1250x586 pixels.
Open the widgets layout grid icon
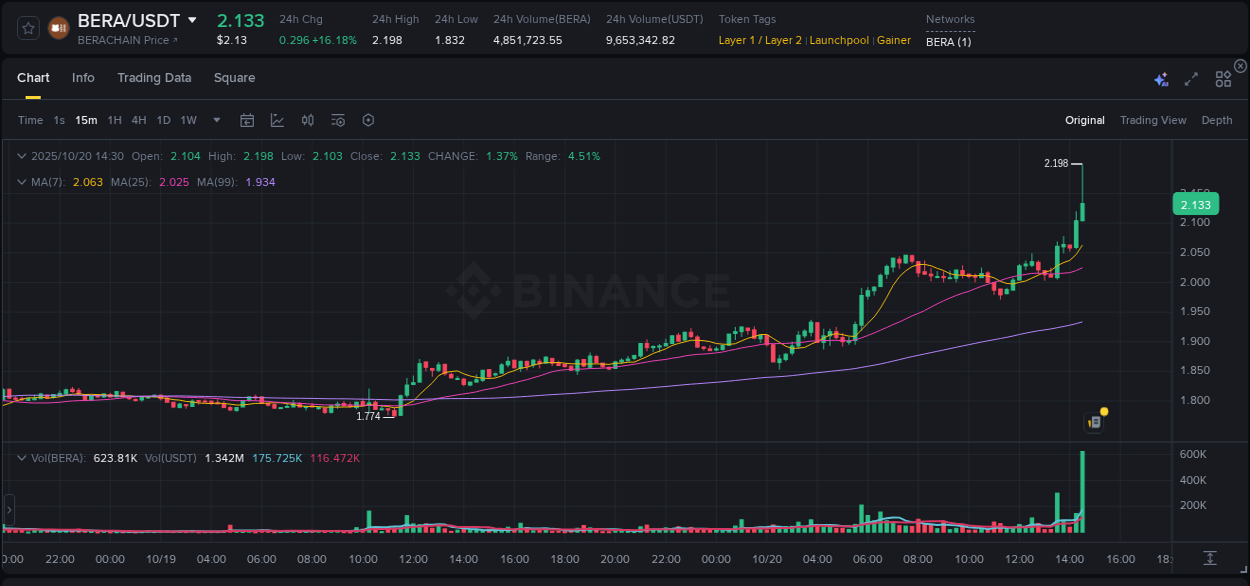pos(1223,78)
